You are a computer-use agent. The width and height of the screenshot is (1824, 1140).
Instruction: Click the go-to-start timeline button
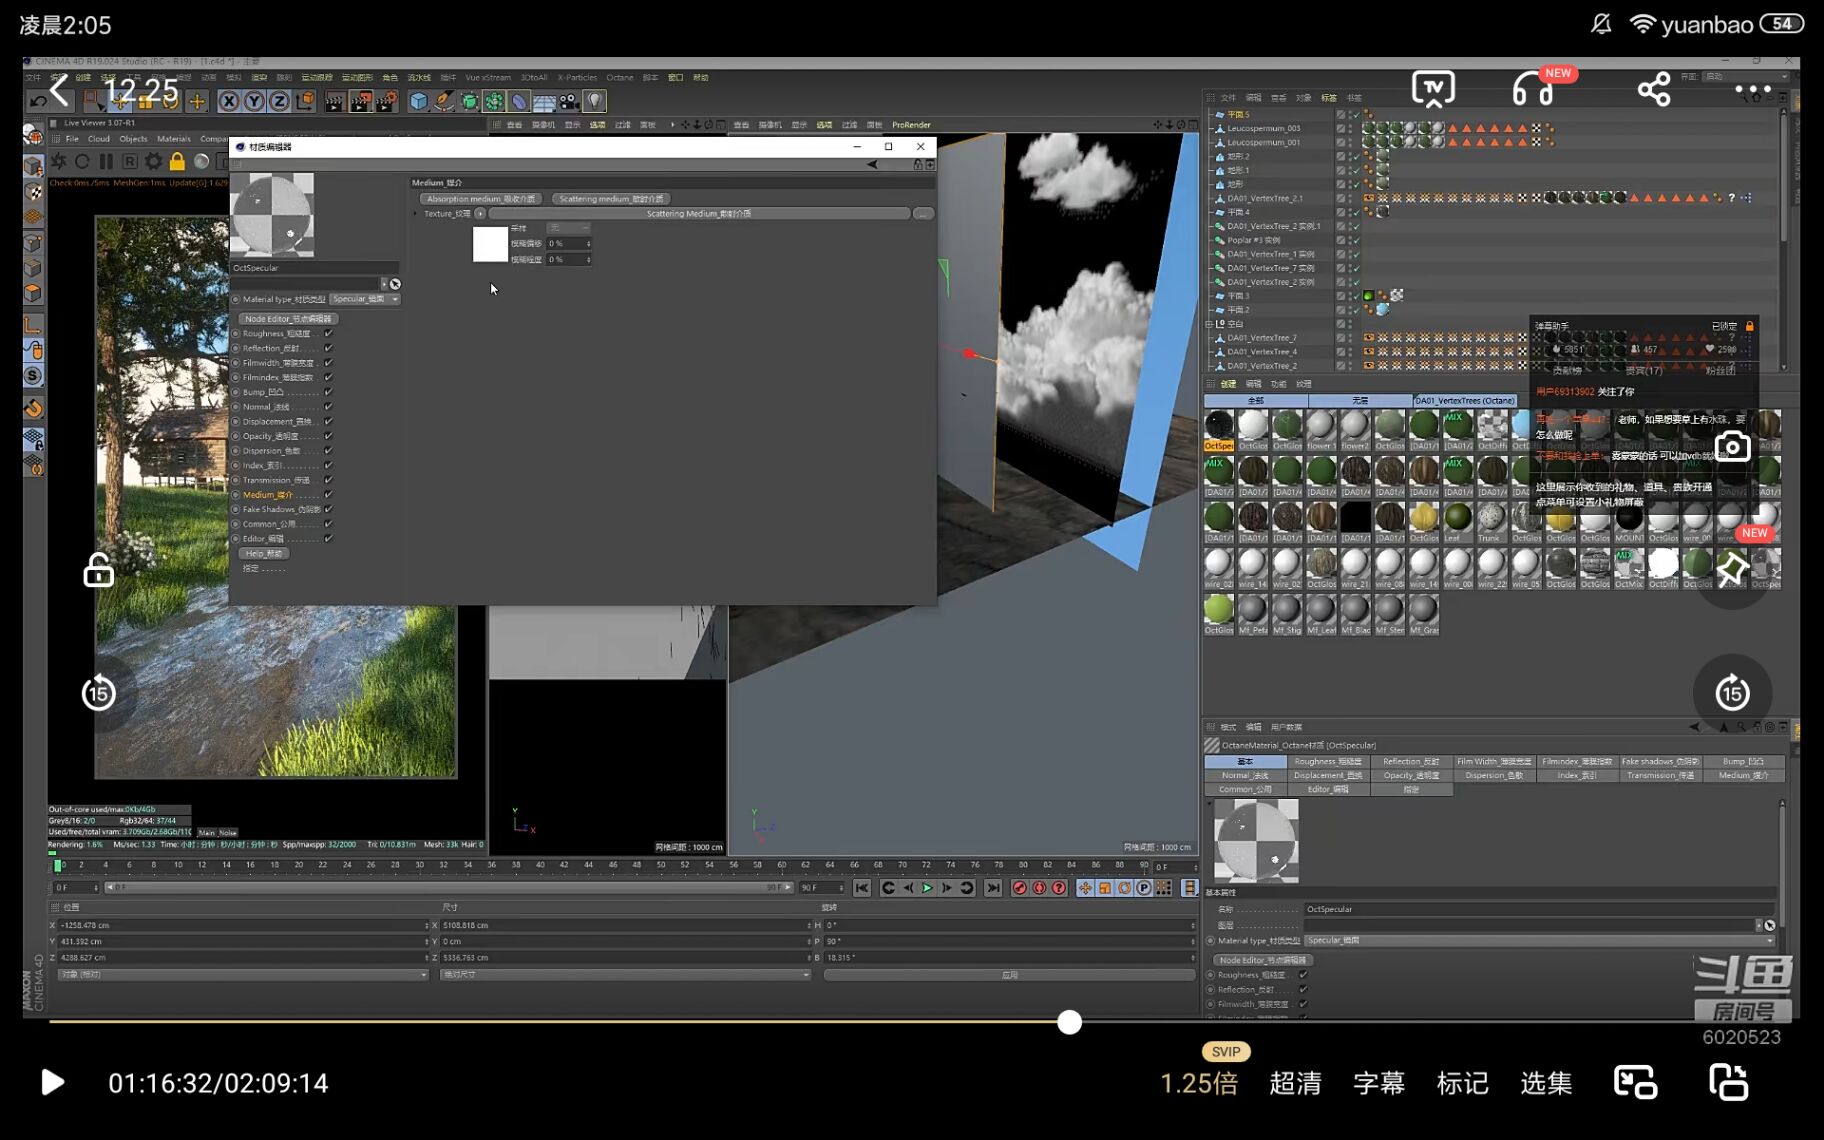pos(862,888)
